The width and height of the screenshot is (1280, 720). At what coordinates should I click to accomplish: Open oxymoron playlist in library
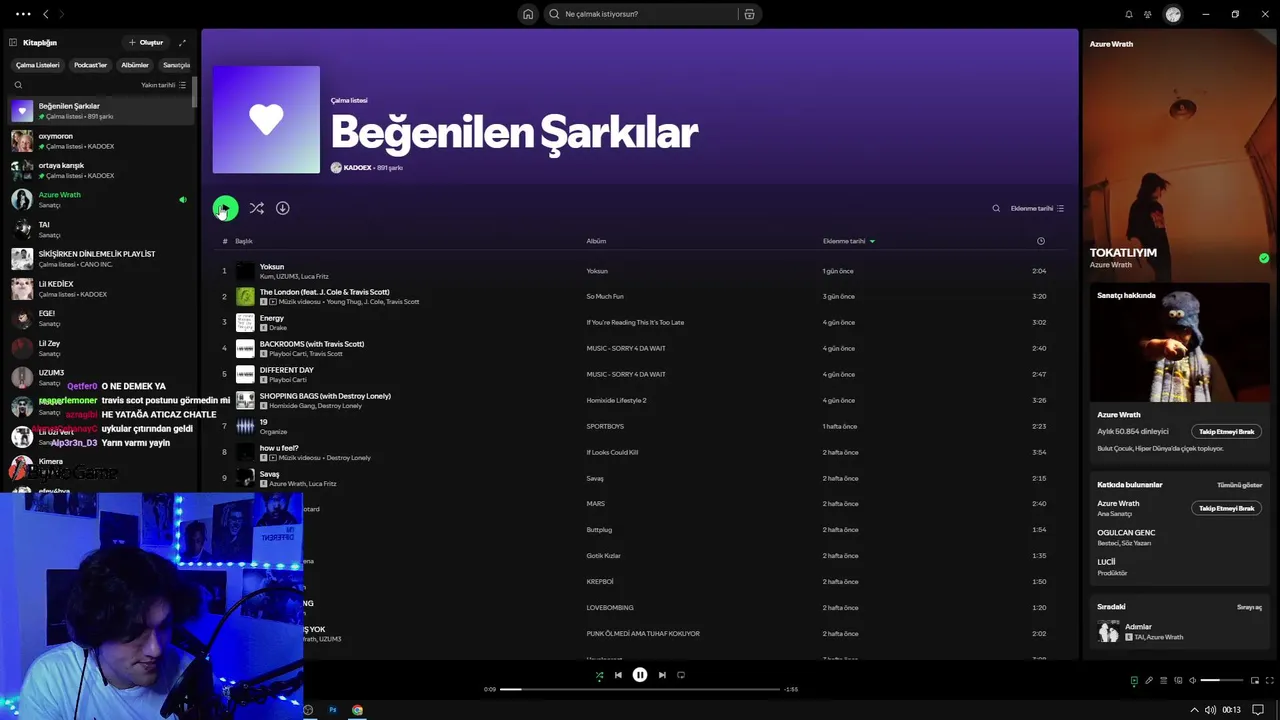(100, 141)
